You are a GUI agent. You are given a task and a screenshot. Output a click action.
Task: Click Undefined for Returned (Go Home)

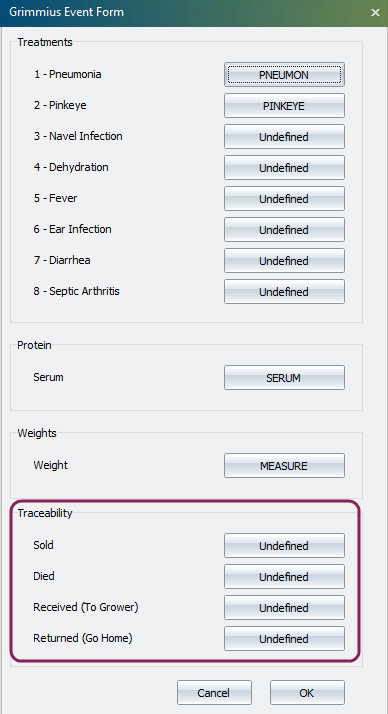coord(284,638)
